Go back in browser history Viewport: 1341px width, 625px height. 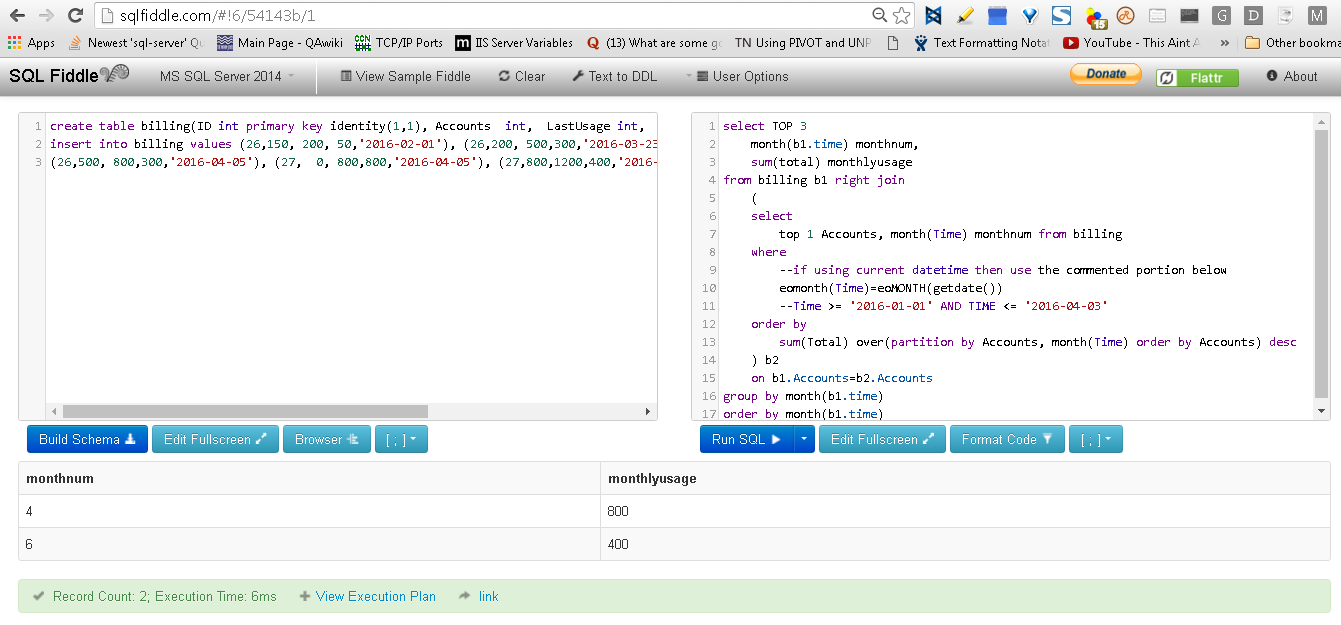click(x=17, y=16)
